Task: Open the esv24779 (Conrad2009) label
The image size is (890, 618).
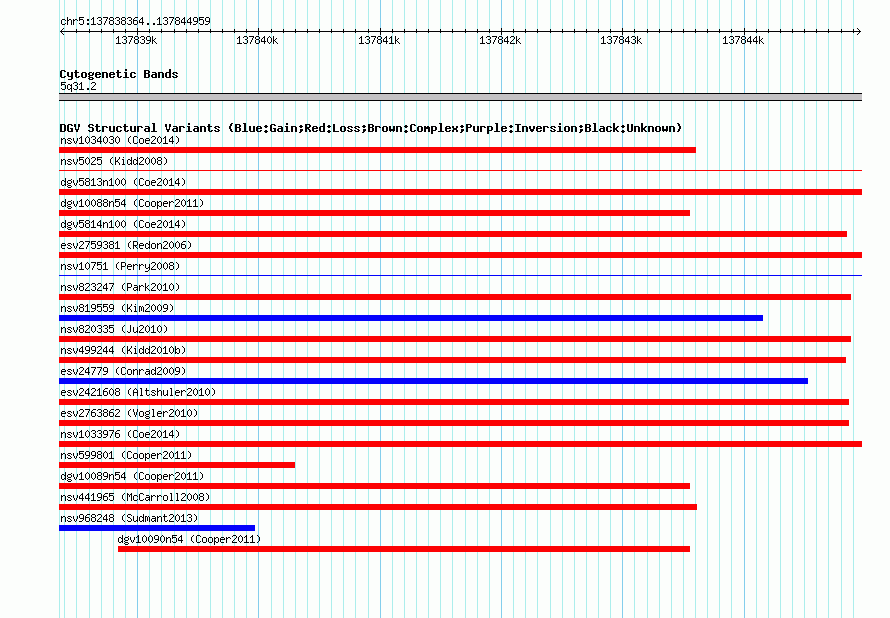Action: [x=123, y=371]
